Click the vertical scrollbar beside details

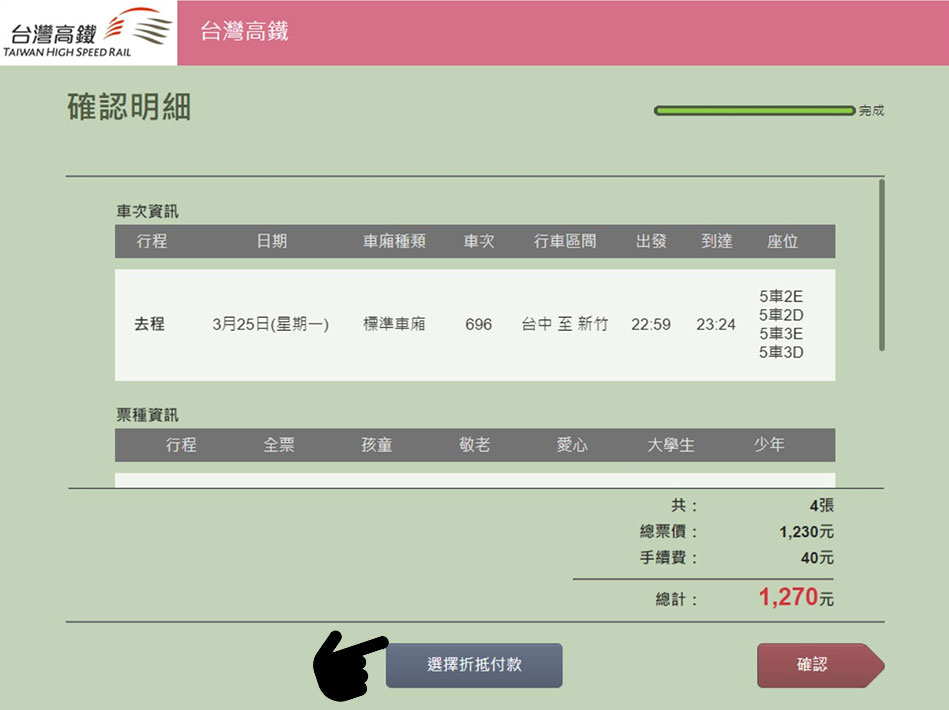(x=882, y=265)
